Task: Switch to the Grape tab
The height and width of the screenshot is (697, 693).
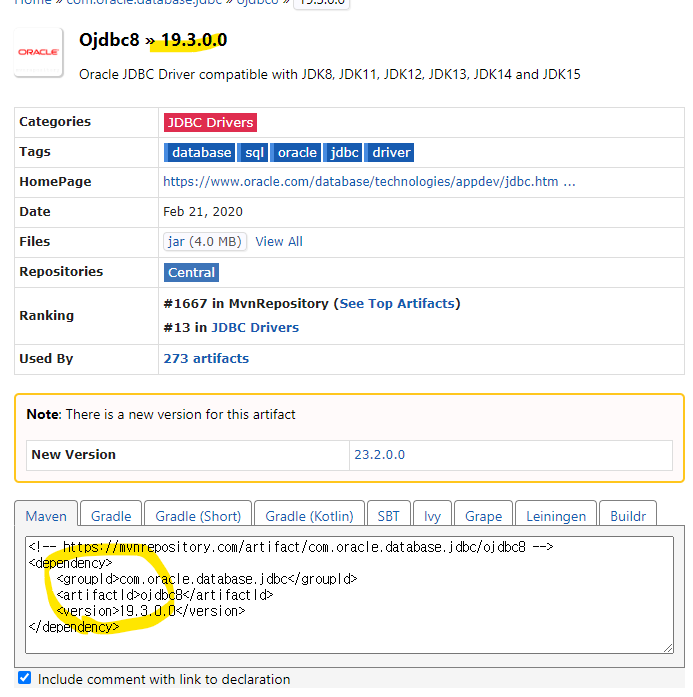Action: click(x=484, y=516)
